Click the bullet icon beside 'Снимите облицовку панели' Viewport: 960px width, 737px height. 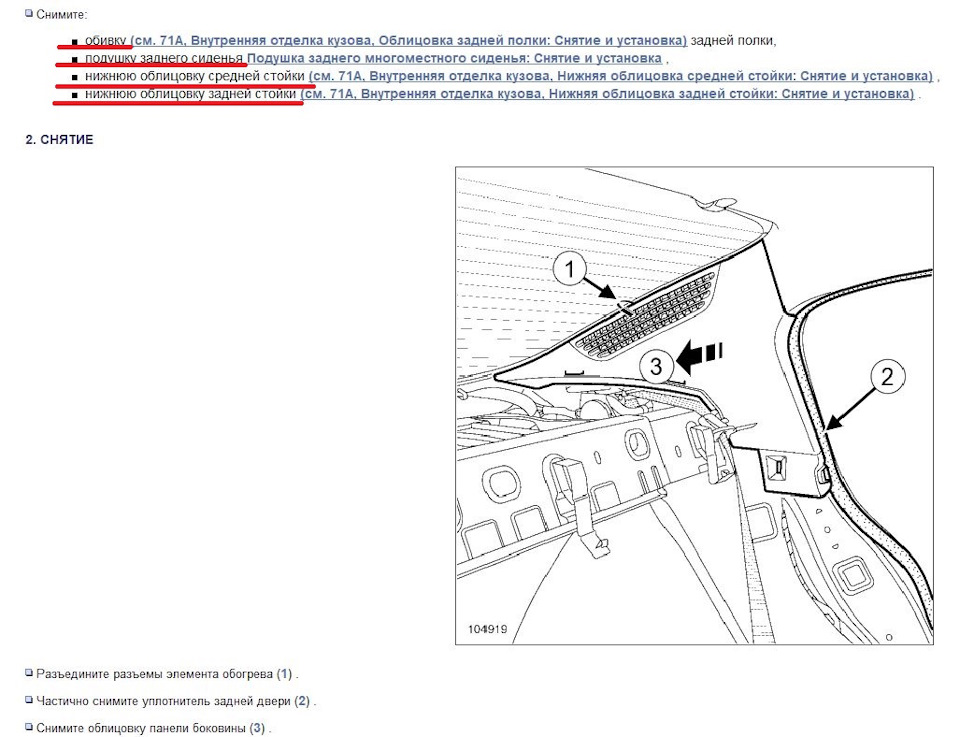29,728
